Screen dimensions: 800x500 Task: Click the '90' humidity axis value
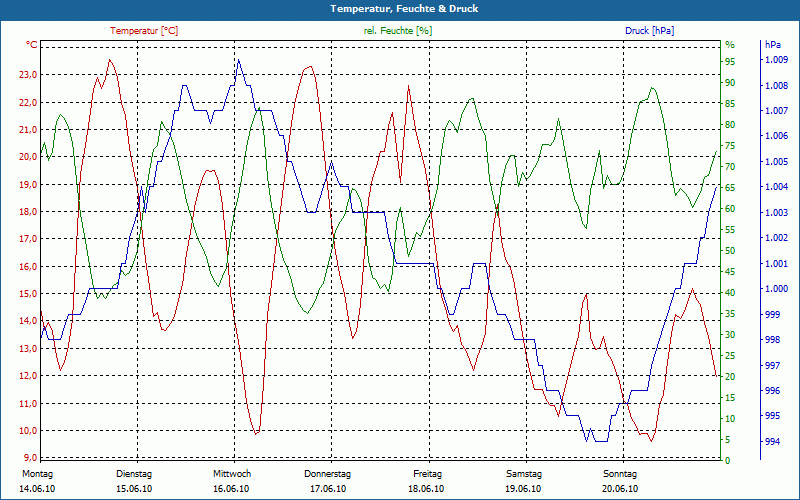[730, 83]
